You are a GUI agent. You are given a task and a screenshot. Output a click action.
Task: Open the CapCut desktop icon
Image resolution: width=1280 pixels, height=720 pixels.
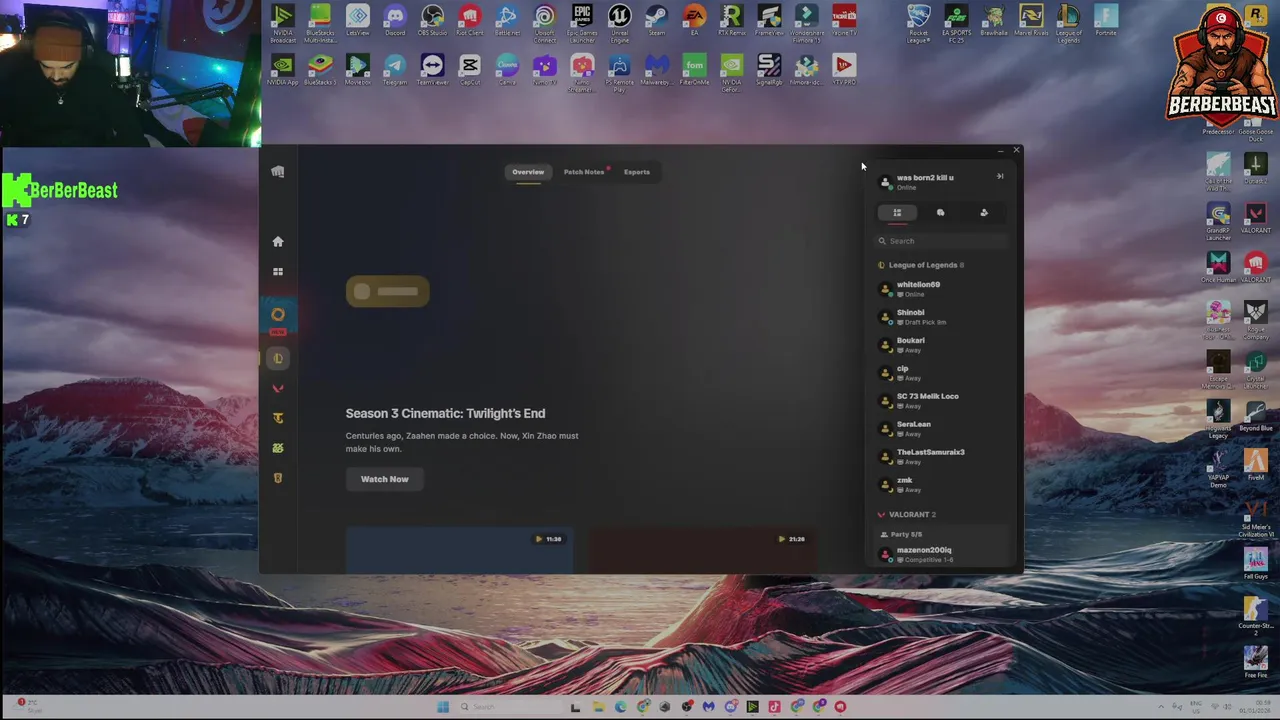click(470, 70)
